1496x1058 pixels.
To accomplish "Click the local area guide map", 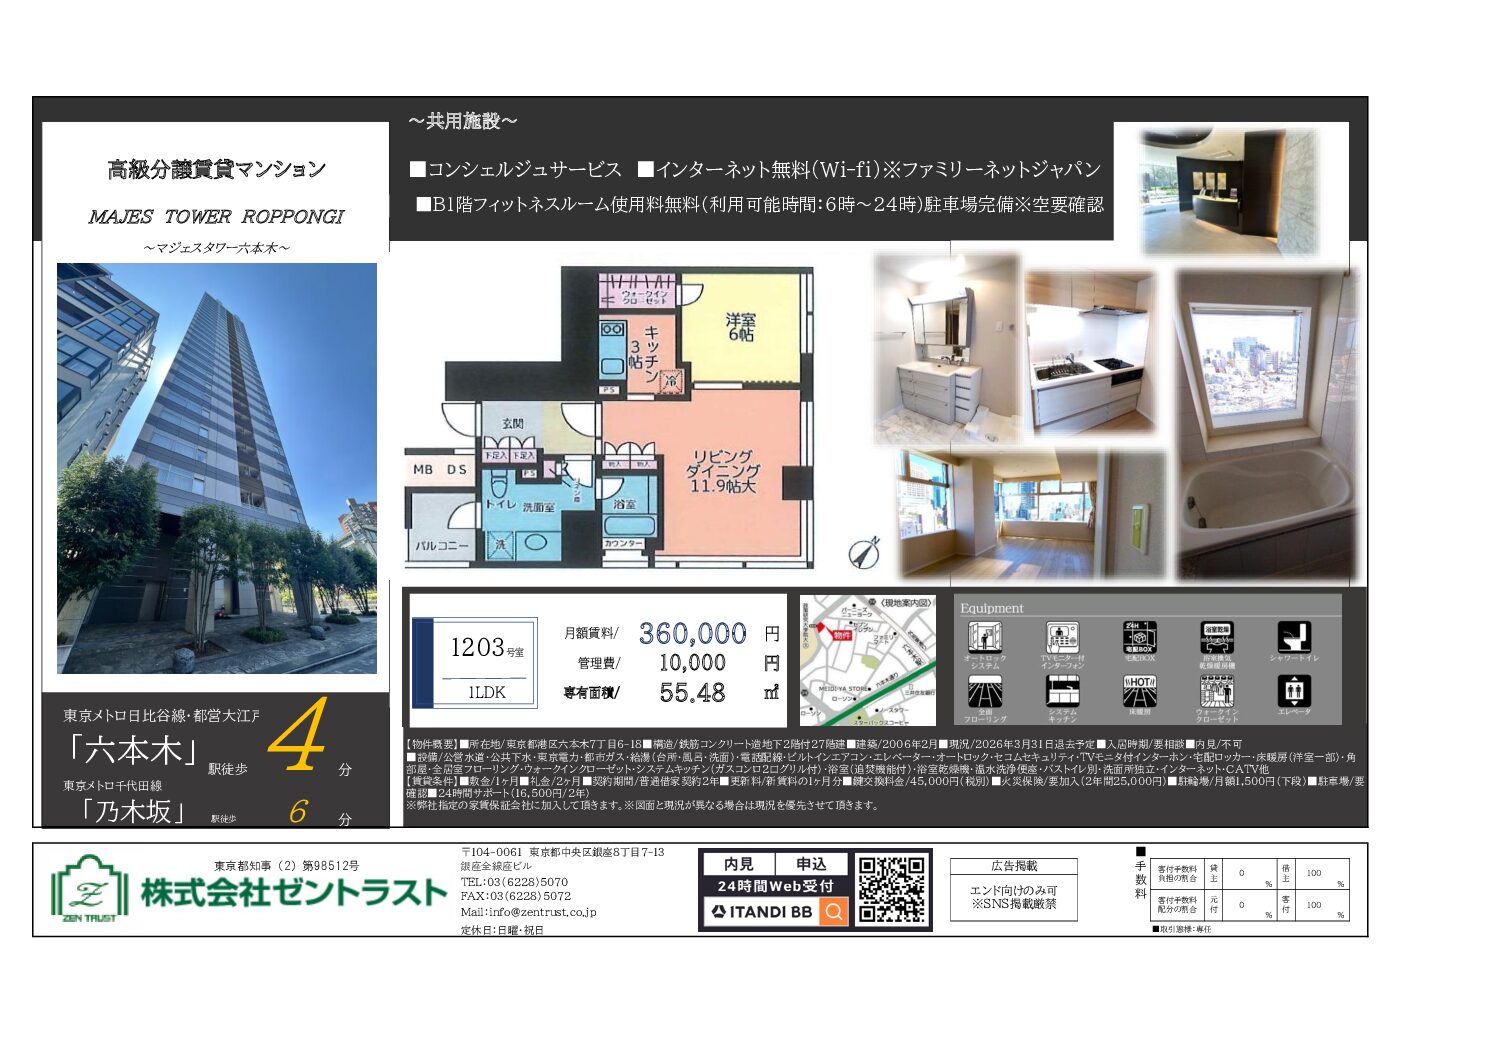I will (868, 661).
